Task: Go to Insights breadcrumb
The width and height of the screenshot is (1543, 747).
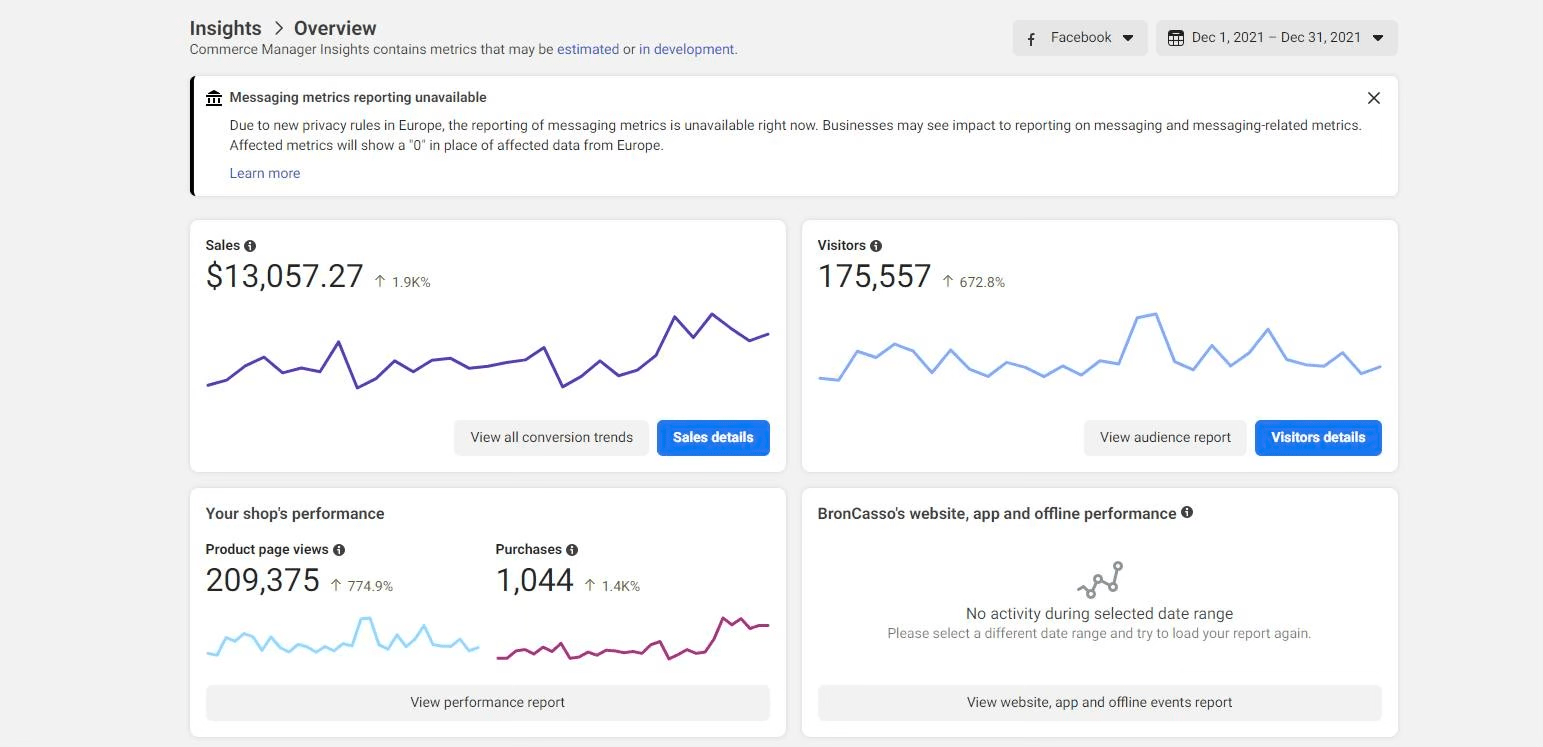Action: click(x=225, y=28)
